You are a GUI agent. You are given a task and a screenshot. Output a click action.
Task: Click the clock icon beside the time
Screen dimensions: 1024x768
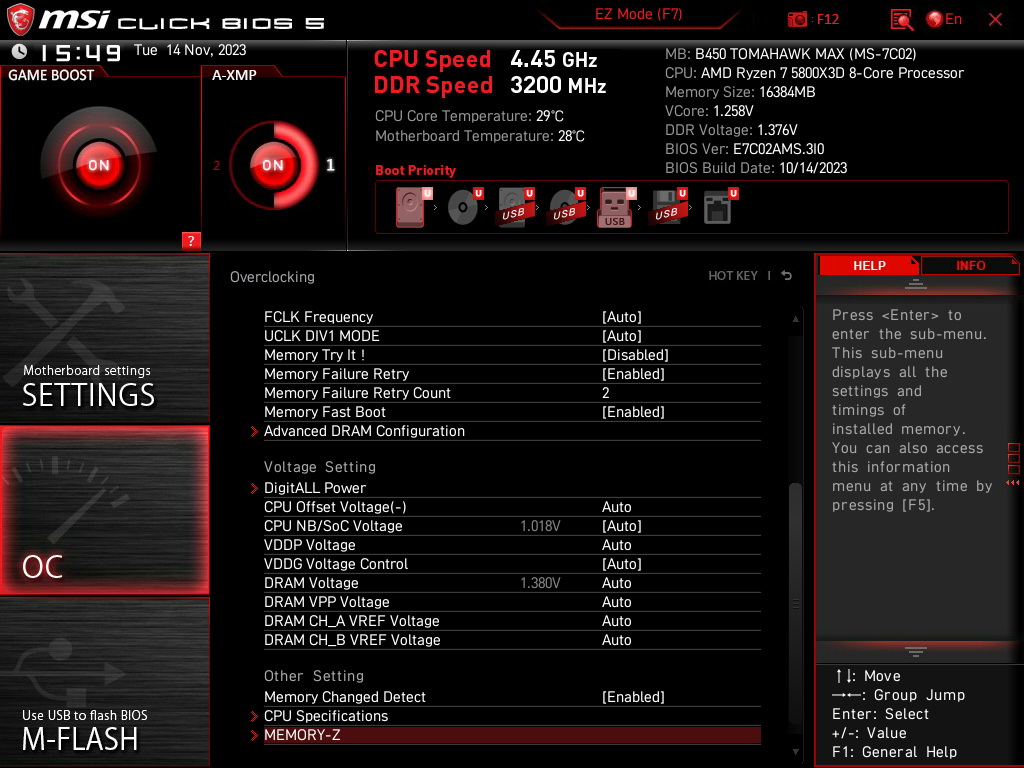pos(20,51)
